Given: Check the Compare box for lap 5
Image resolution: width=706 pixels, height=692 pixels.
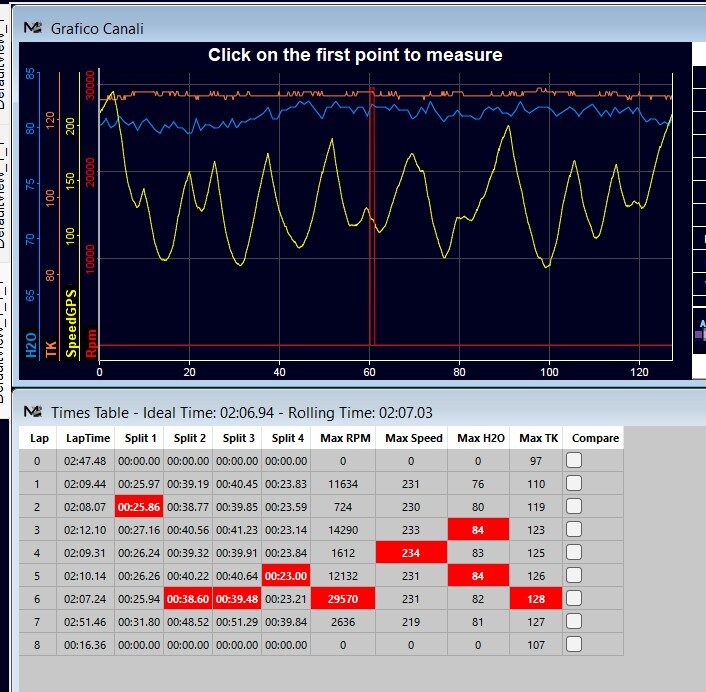Looking at the screenshot, I should [574, 575].
